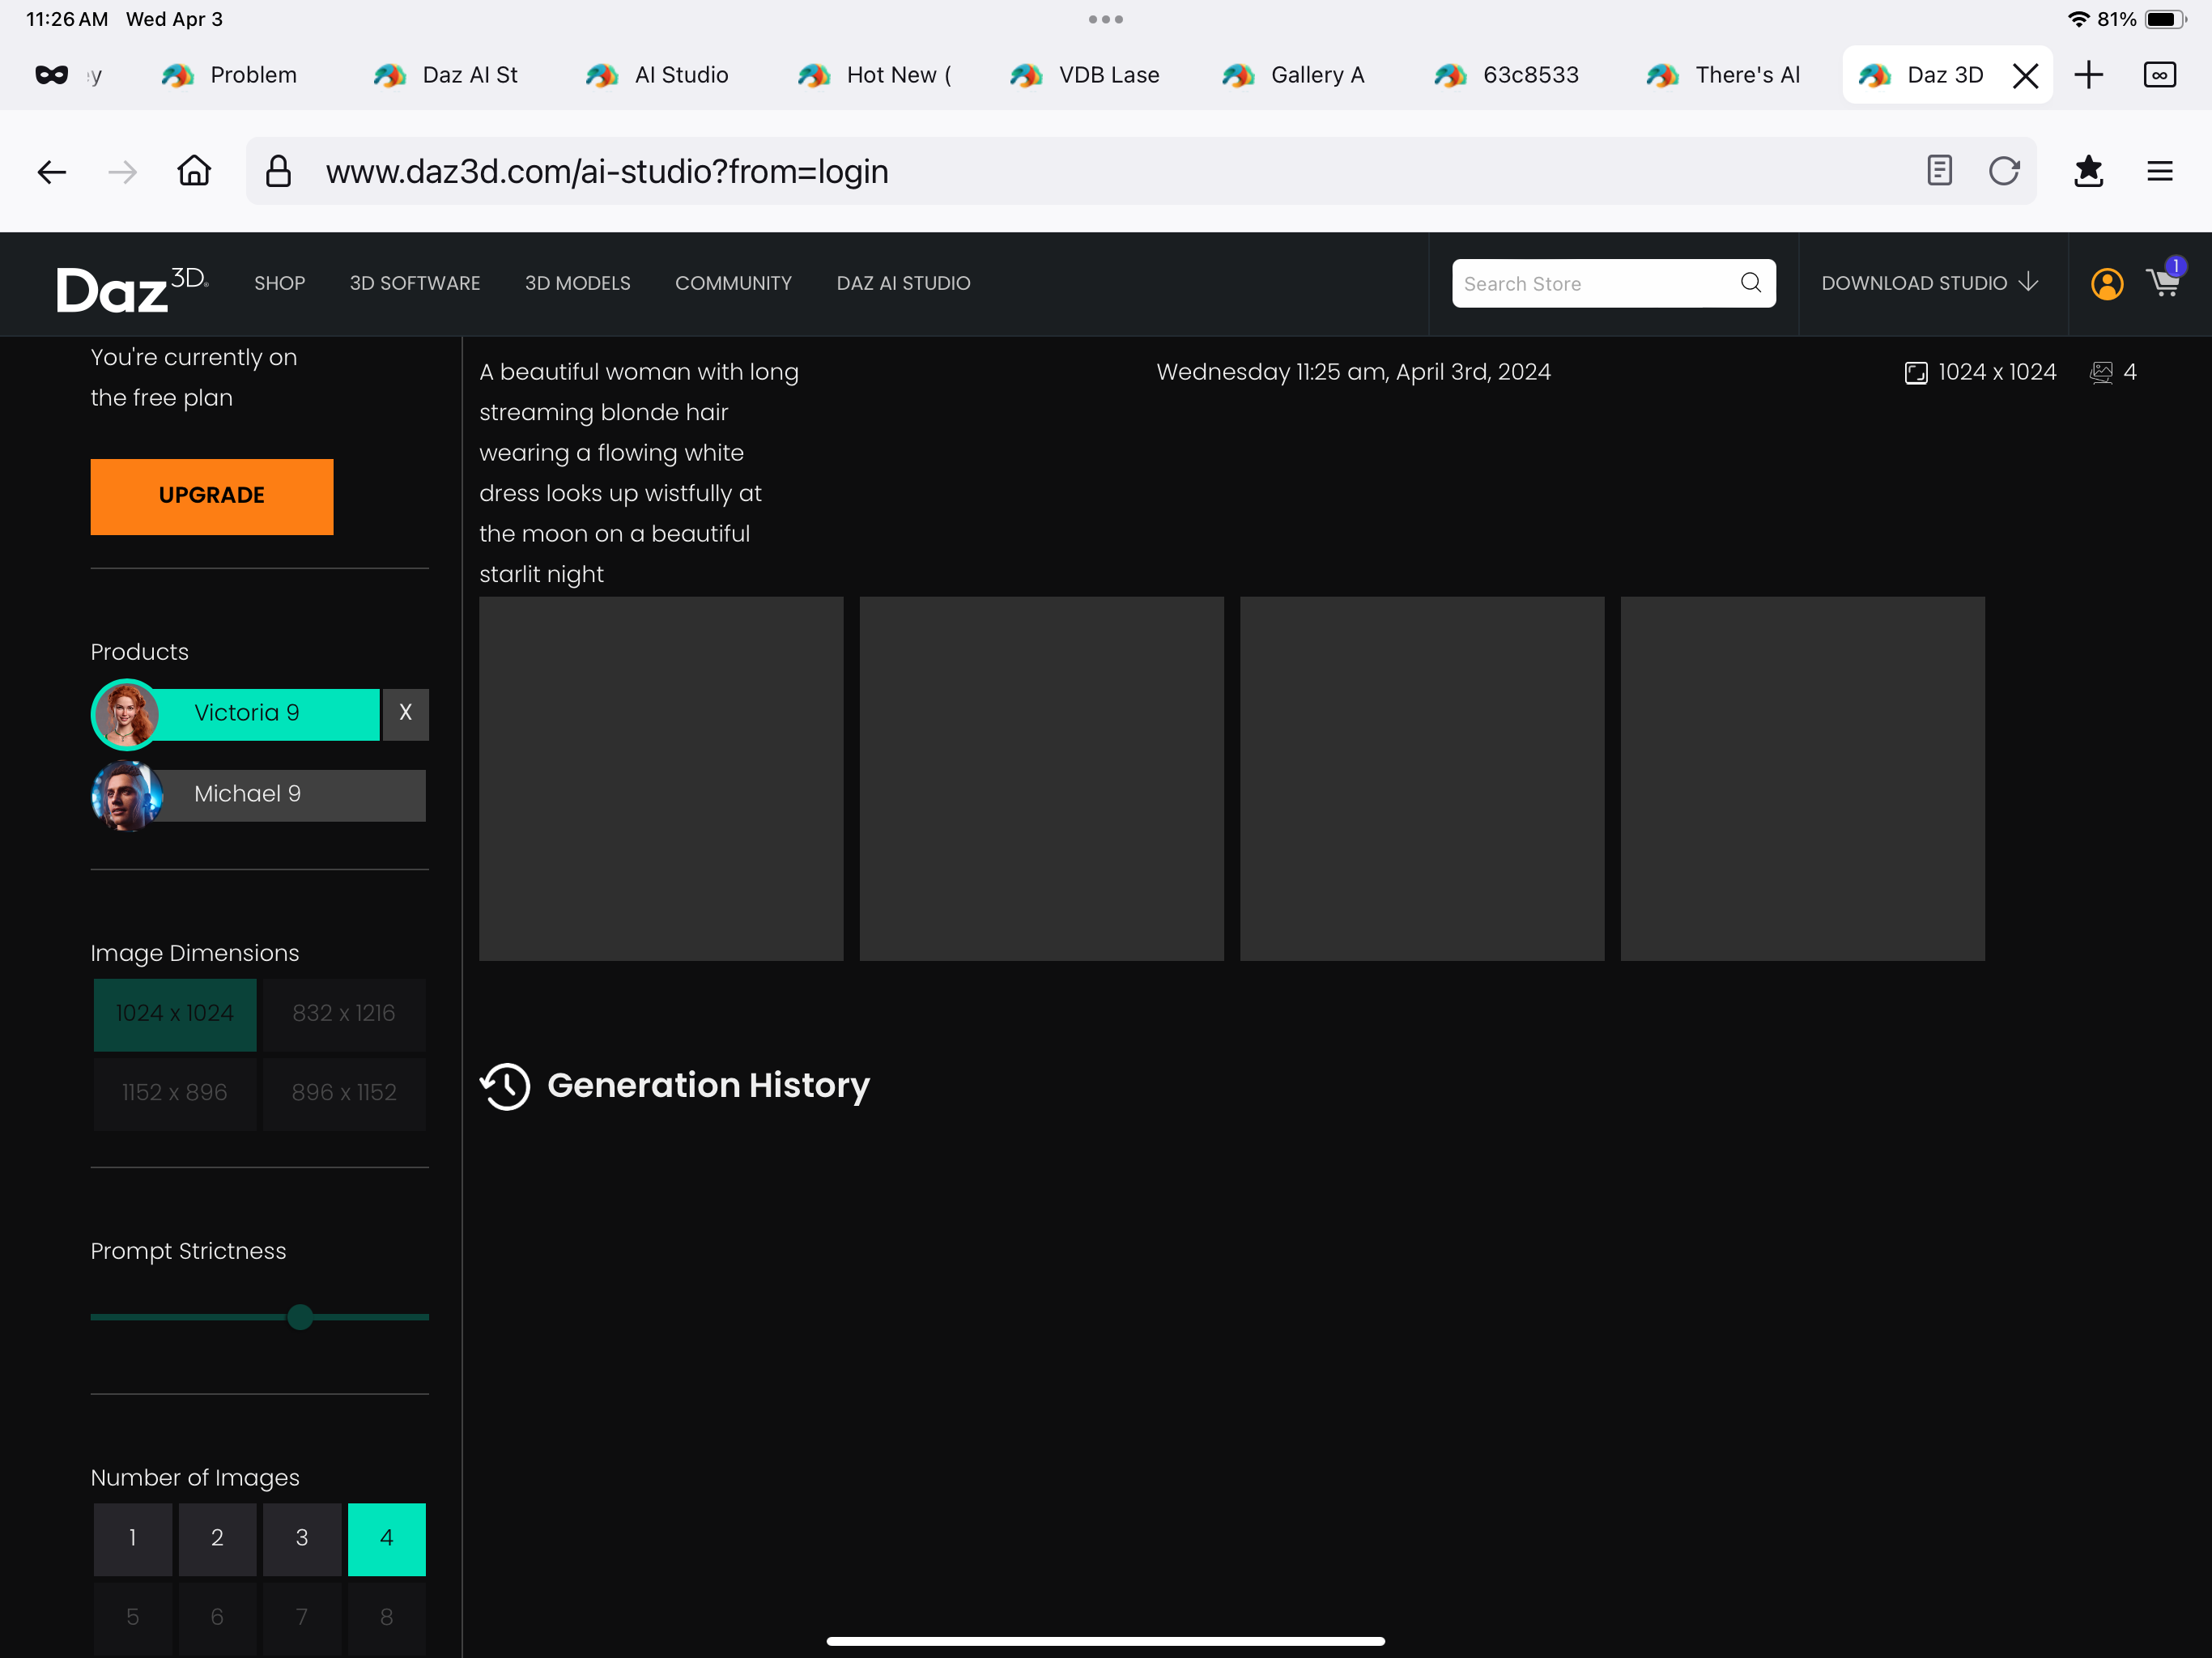The height and width of the screenshot is (1658, 2212).
Task: Click the Prompt Strictness slider handle
Action: click(x=300, y=1317)
